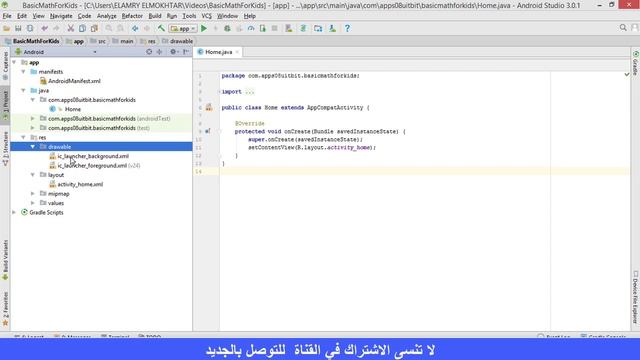Open the Refactor menu
640x360 pixels.
pyautogui.click(x=132, y=16)
